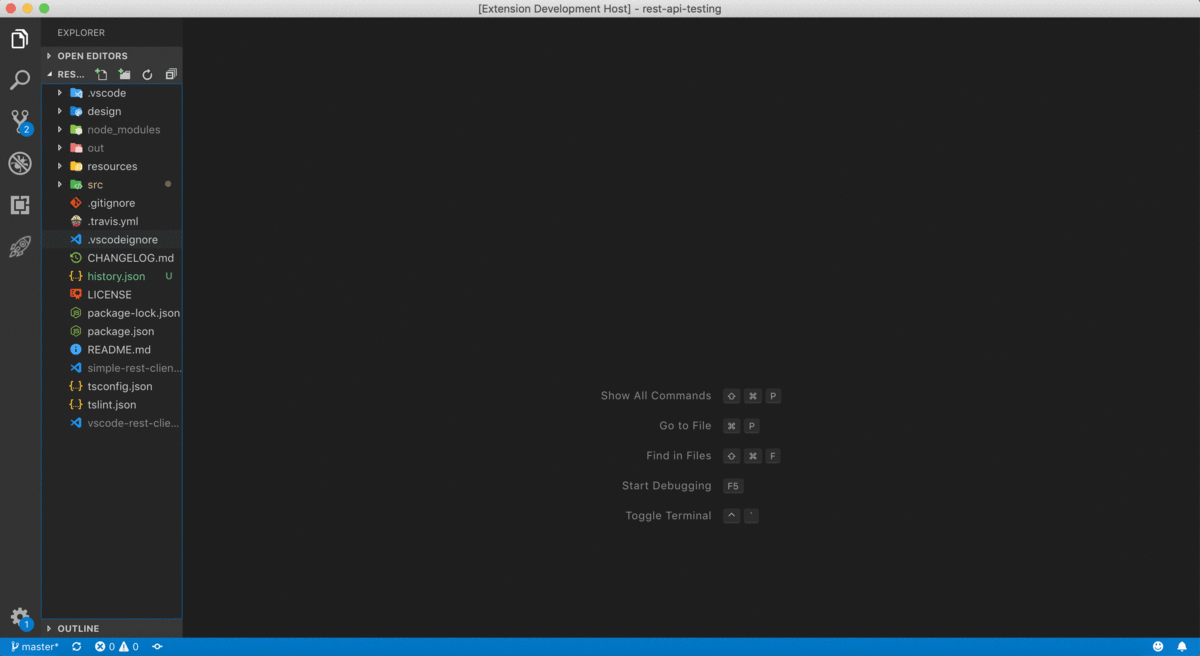Open the warnings count in status bar
The width and height of the screenshot is (1200, 656).
129,647
